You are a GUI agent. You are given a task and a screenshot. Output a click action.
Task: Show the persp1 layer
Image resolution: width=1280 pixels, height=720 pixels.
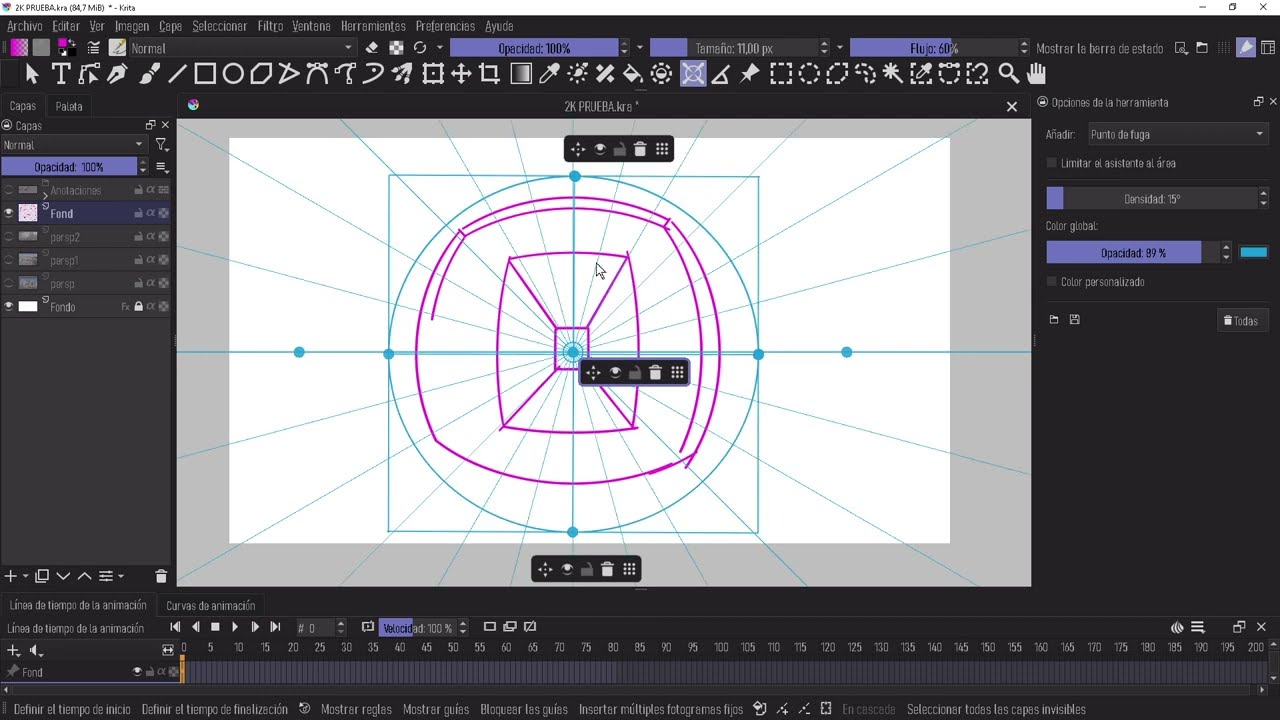pos(9,260)
